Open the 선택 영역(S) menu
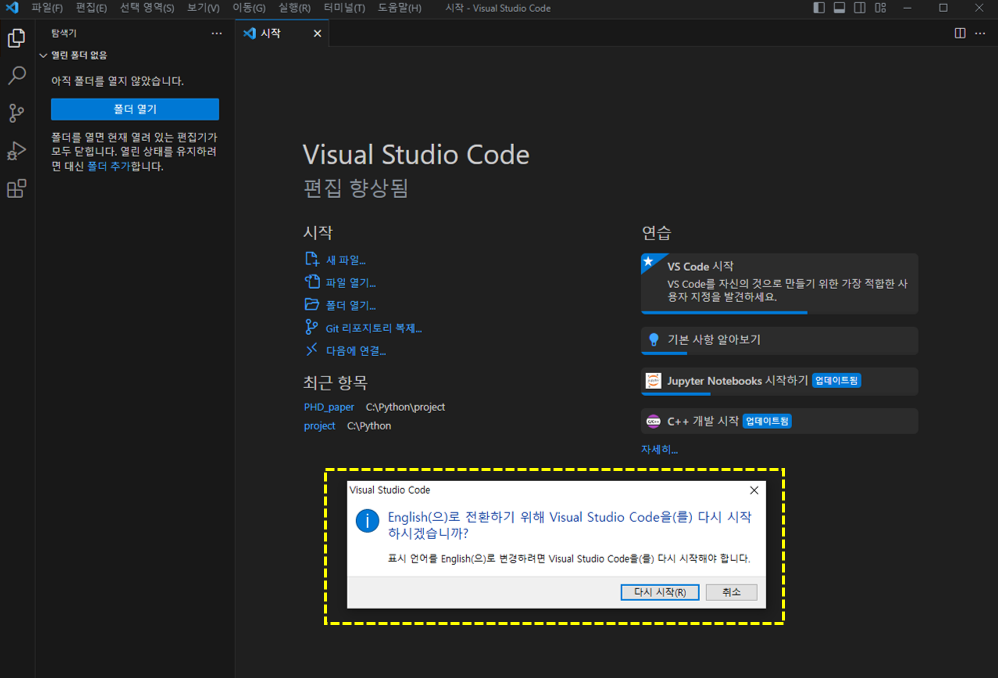Viewport: 998px width, 678px height. point(147,8)
